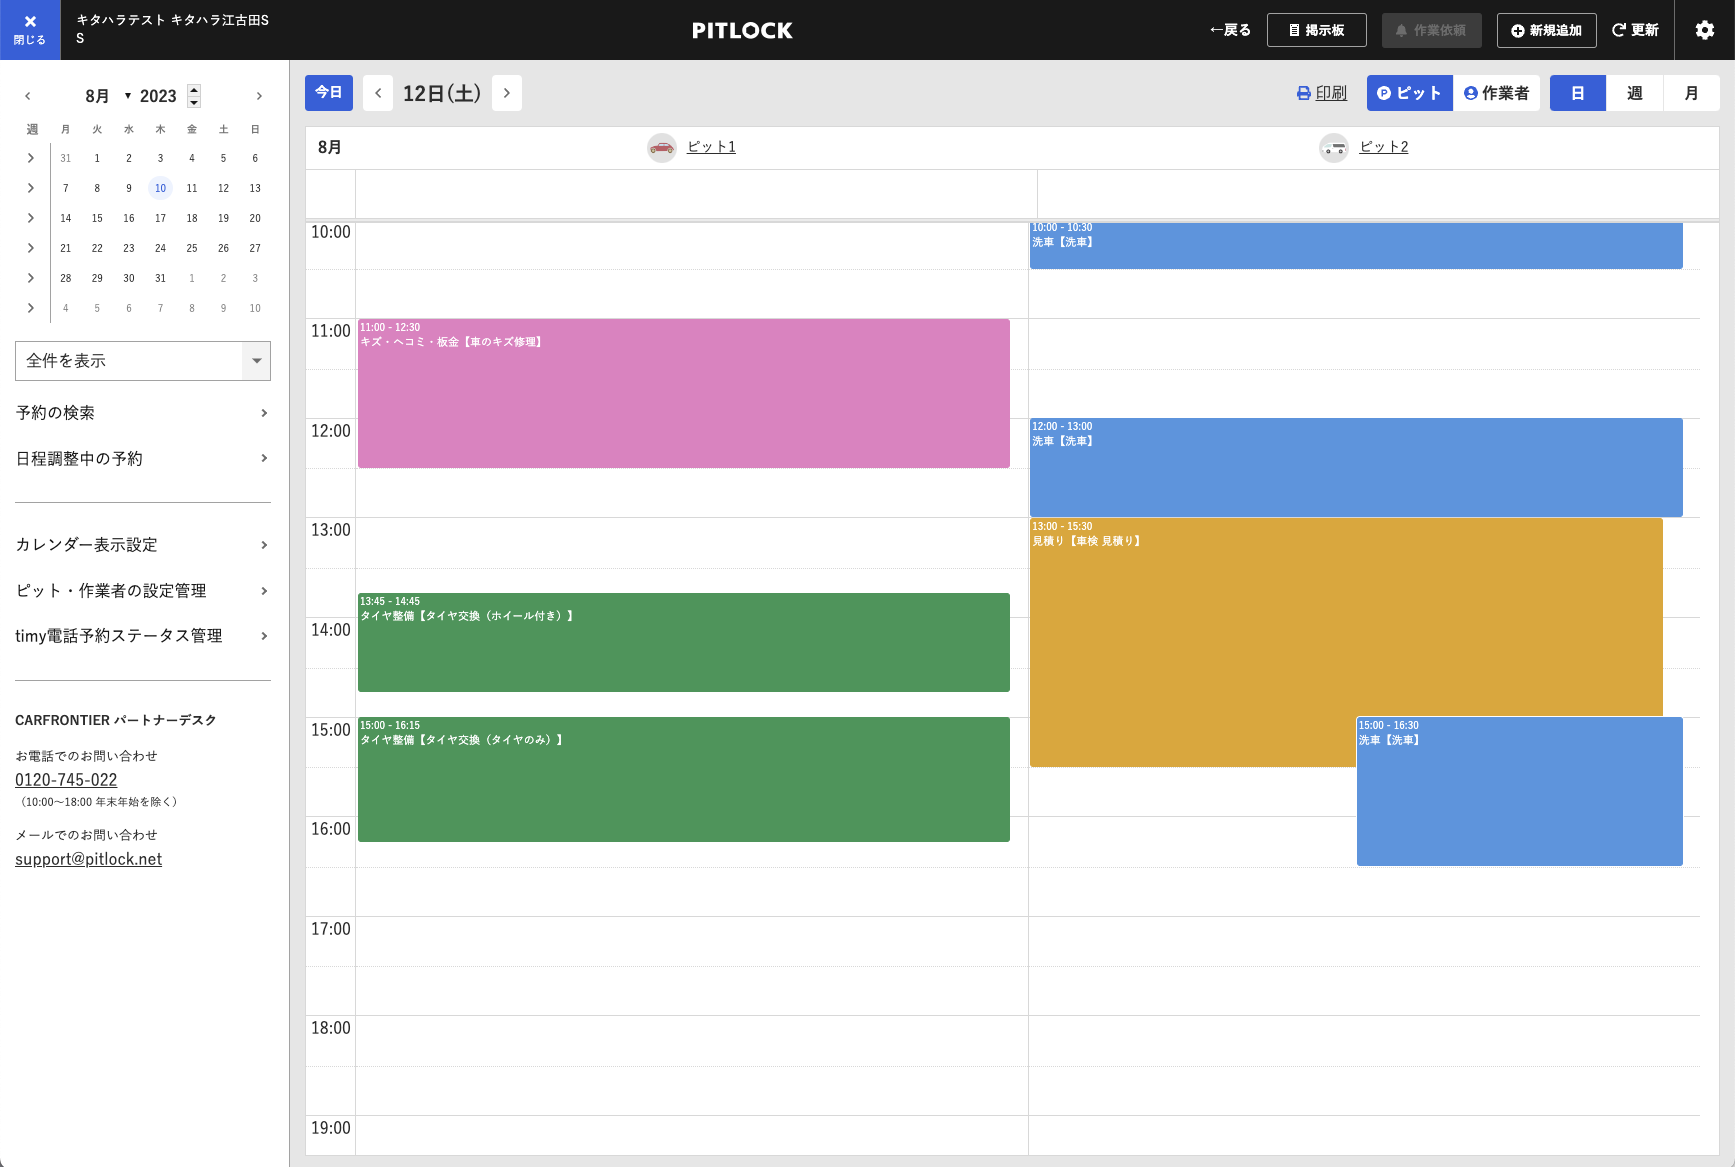1735x1167 pixels.
Task: Show next month in mini calendar
Action: [x=259, y=96]
